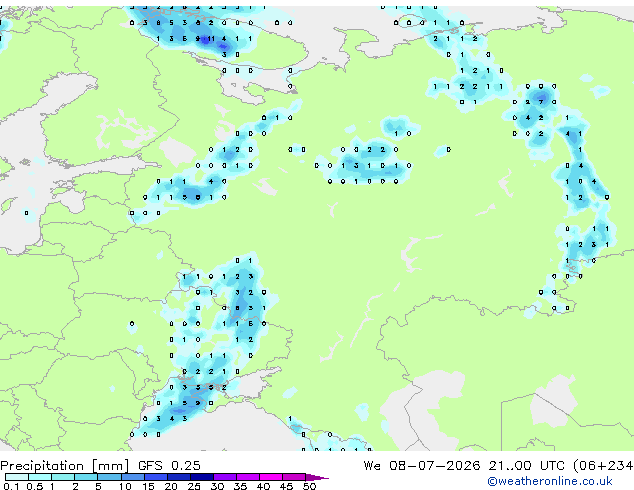Screen dimensions: 634x490
Task: Pick the 10–15 mm legend color swatch
Action: [132, 477]
